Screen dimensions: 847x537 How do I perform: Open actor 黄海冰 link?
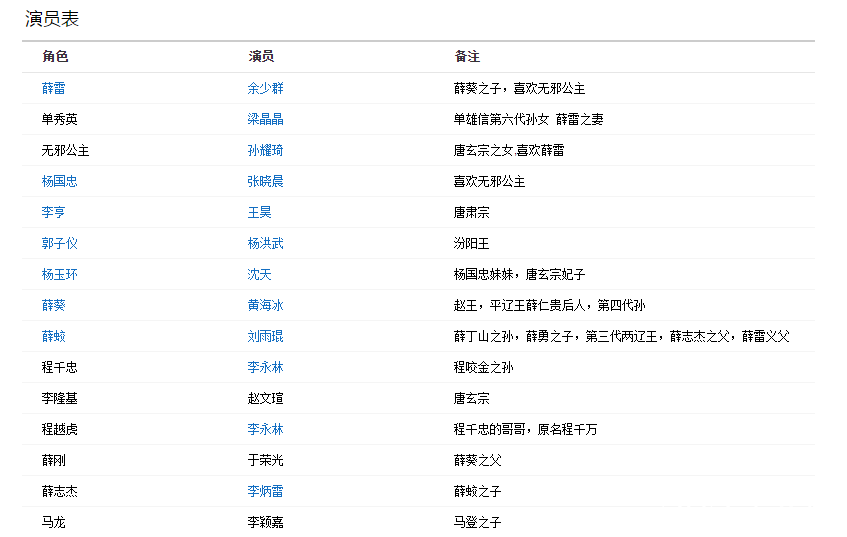tap(265, 305)
